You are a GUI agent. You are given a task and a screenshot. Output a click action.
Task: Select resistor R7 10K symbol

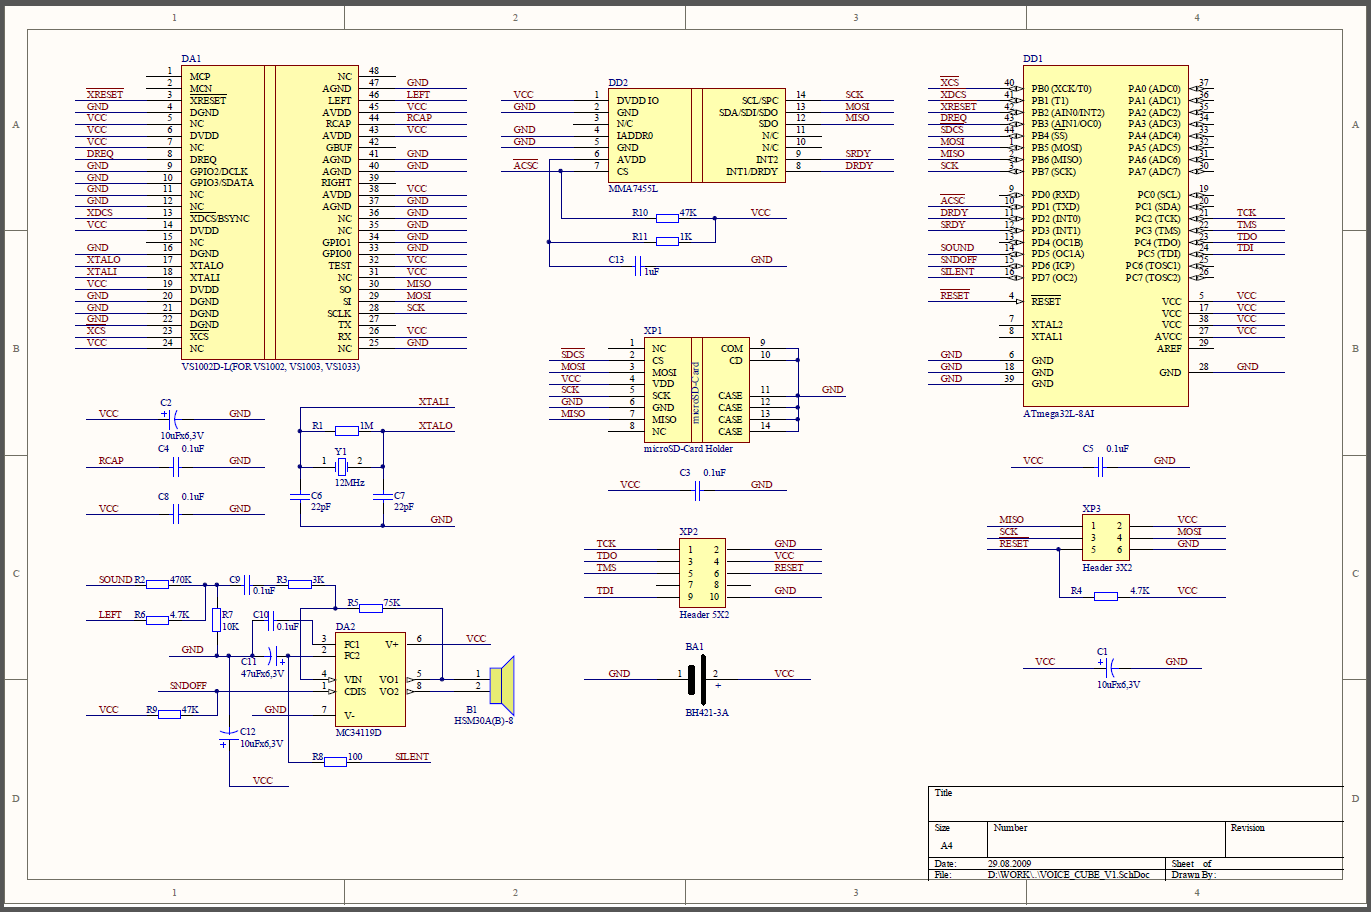216,620
